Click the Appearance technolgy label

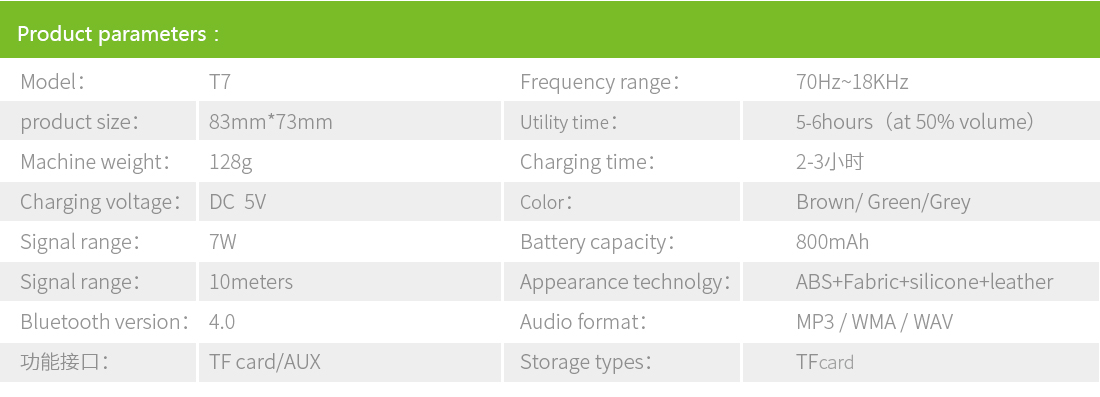(x=625, y=282)
